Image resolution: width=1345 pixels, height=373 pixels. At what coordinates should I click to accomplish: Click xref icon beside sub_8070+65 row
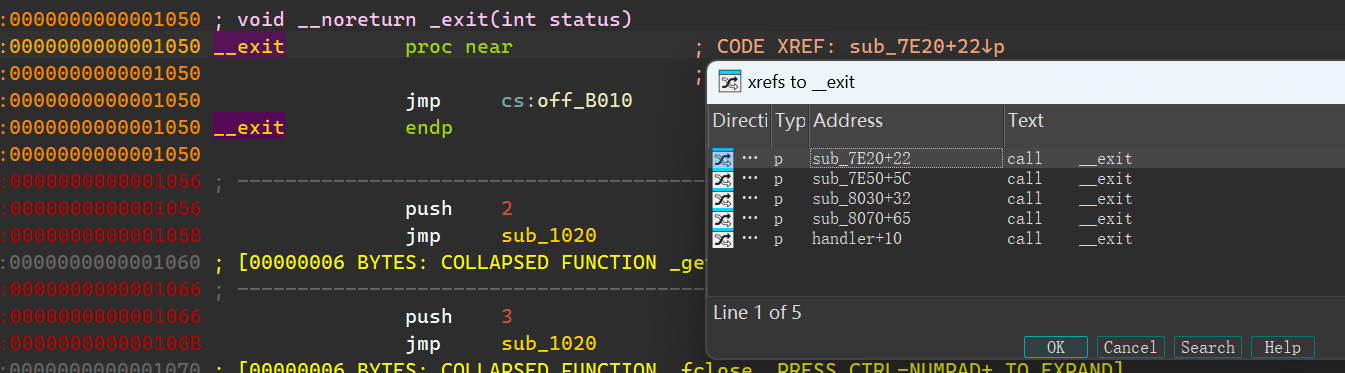point(722,218)
